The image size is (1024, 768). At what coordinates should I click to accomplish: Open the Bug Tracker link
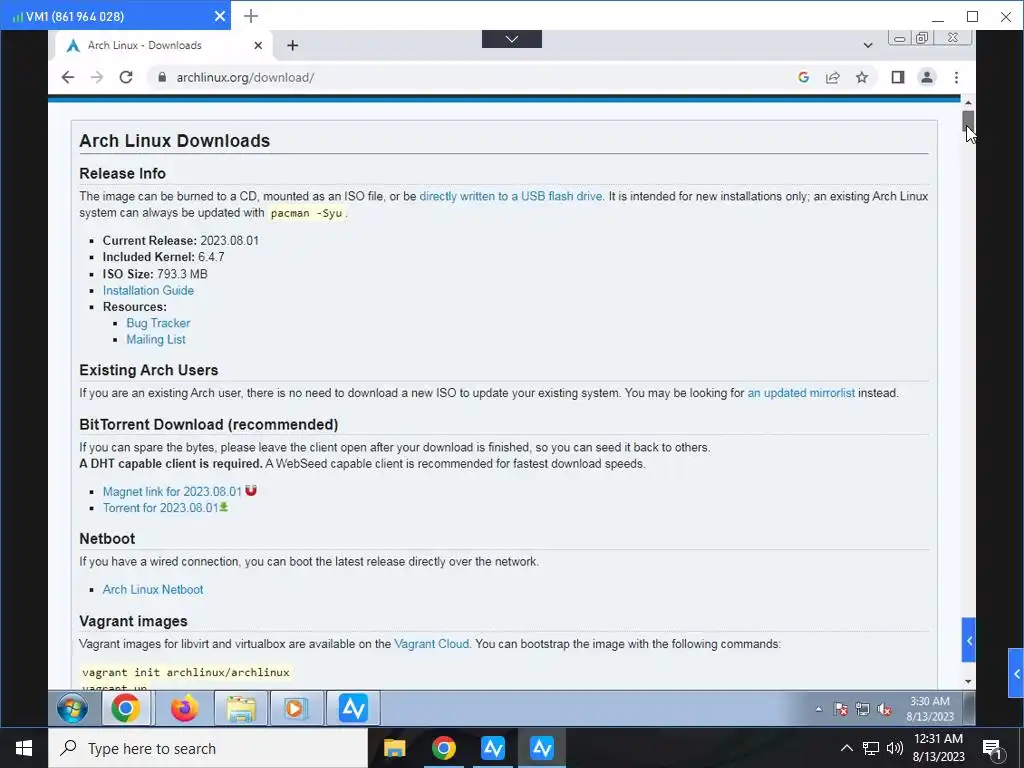pyautogui.click(x=158, y=323)
